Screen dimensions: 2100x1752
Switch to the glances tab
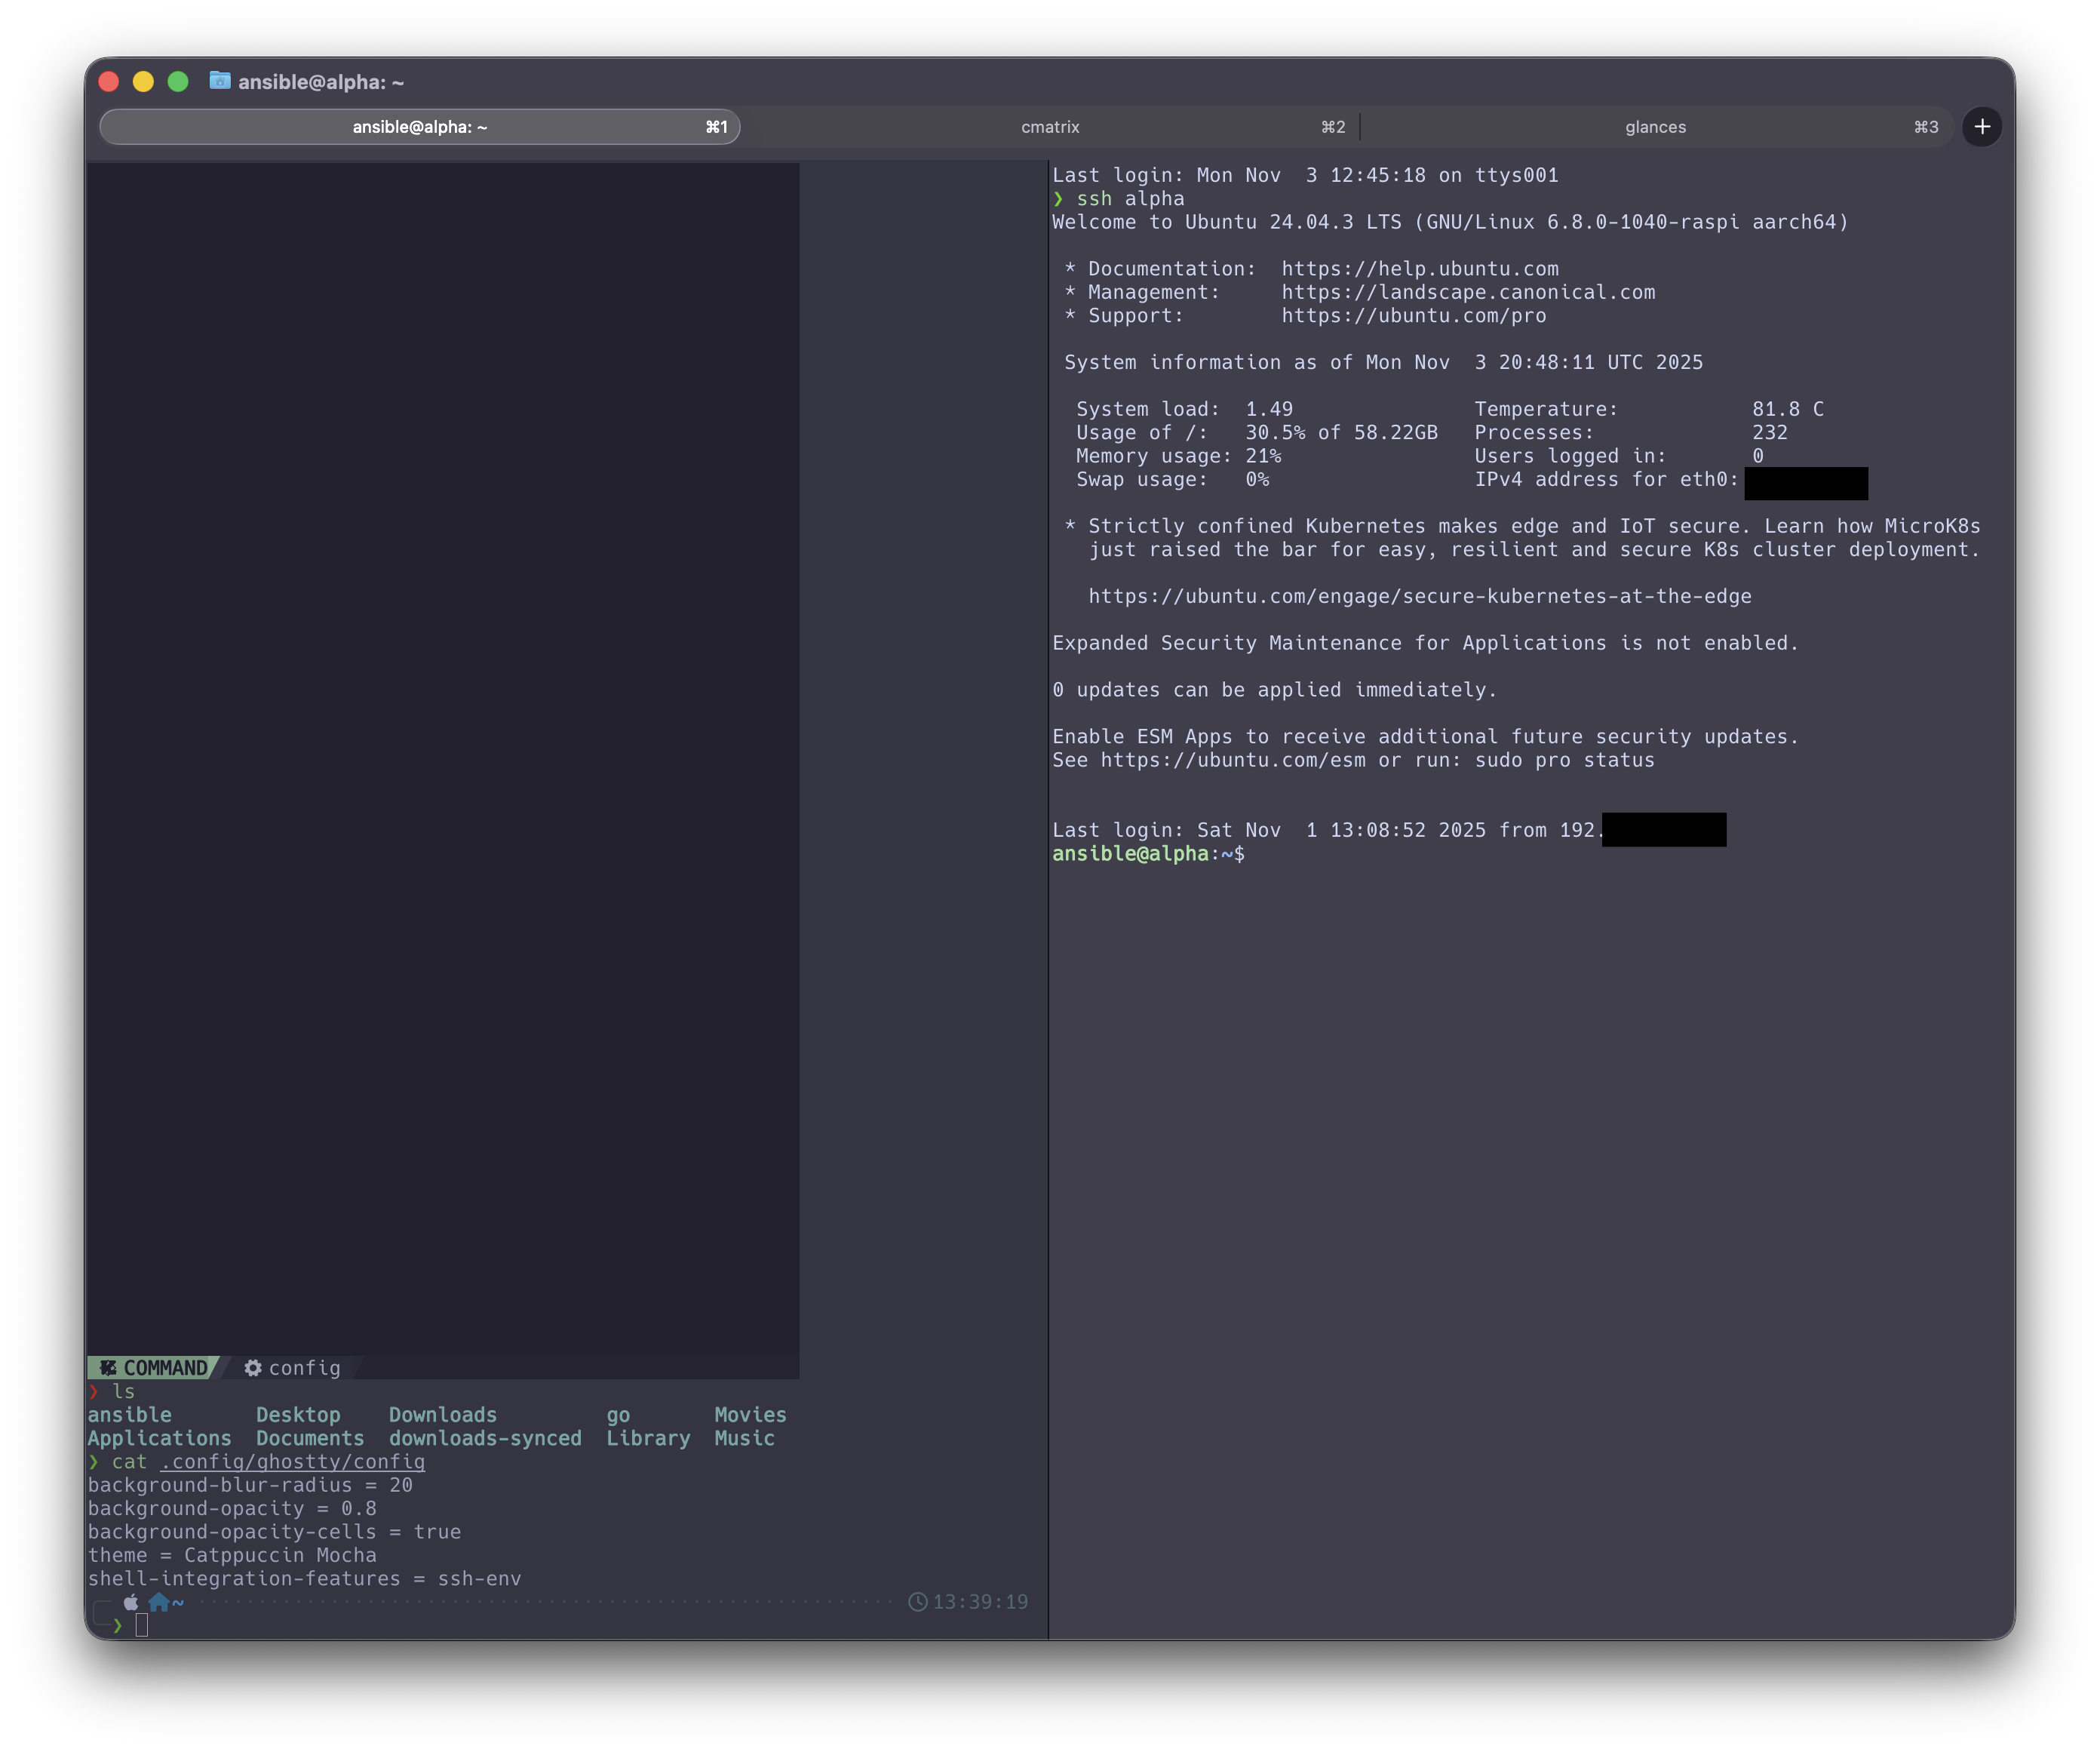(1655, 127)
